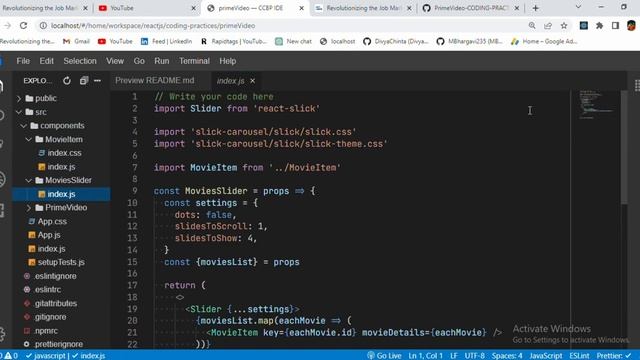Close the primeVideo CCBP IDE browser tab
Viewport: 640px width, 360px height.
click(x=301, y=8)
